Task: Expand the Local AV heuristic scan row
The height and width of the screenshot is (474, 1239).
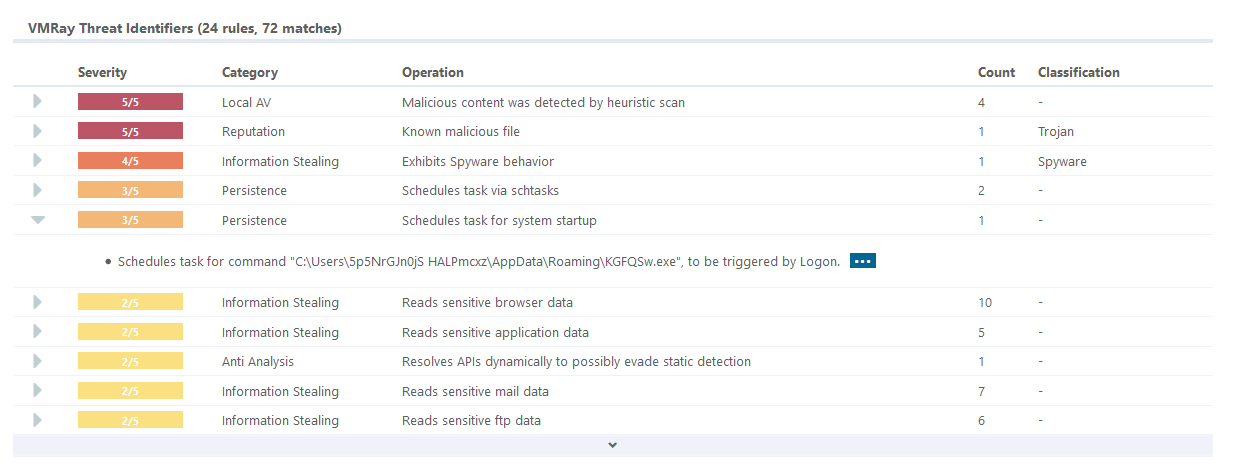Action: pos(38,102)
